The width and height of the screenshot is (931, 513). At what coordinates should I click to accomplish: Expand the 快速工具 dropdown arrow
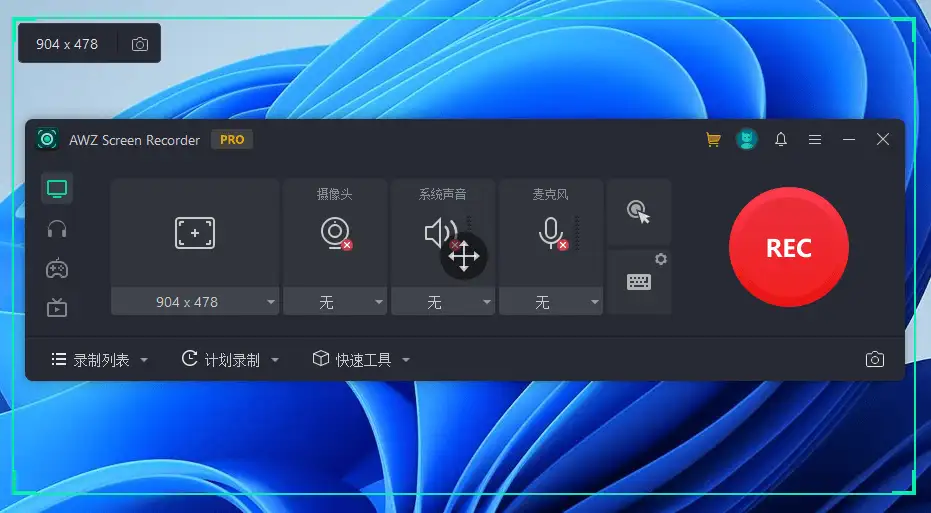point(406,360)
